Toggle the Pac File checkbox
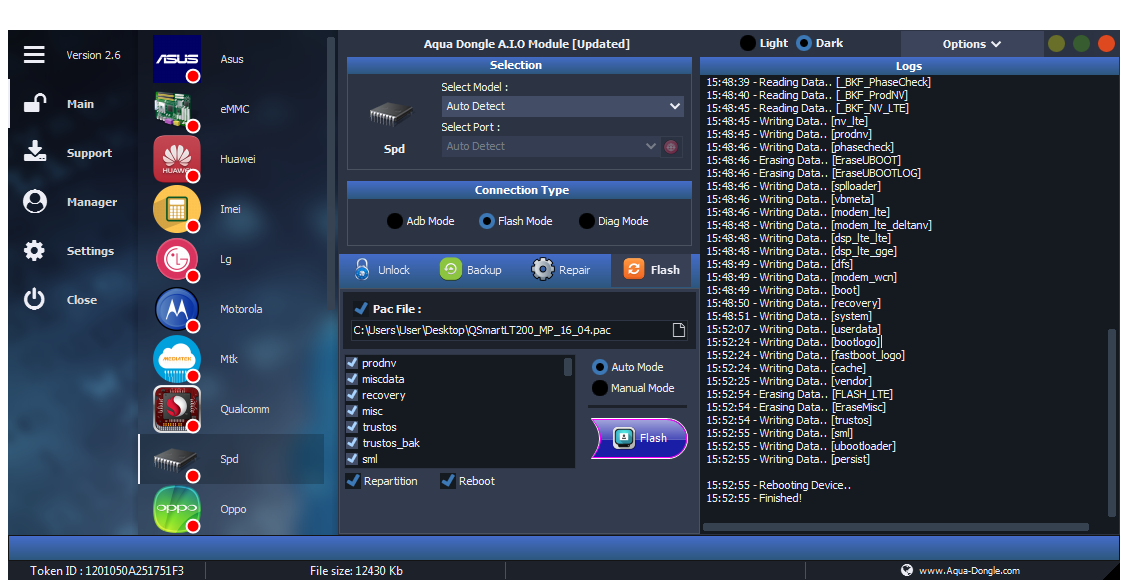The width and height of the screenshot is (1128, 588). (x=361, y=309)
